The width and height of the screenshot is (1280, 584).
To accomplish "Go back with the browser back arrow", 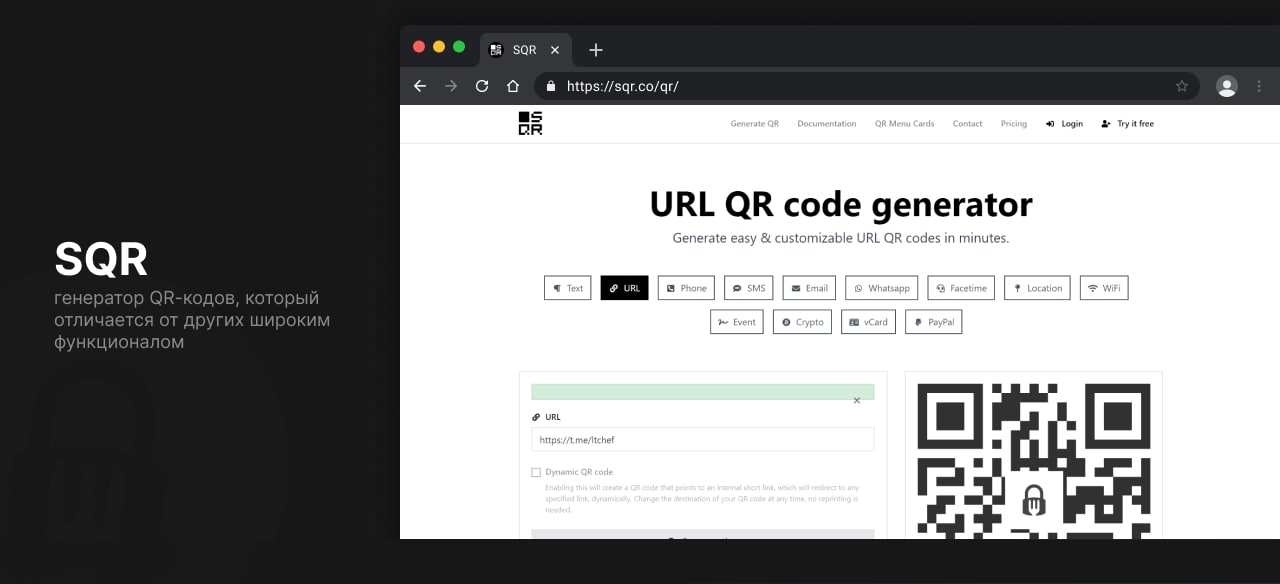I will (x=420, y=86).
